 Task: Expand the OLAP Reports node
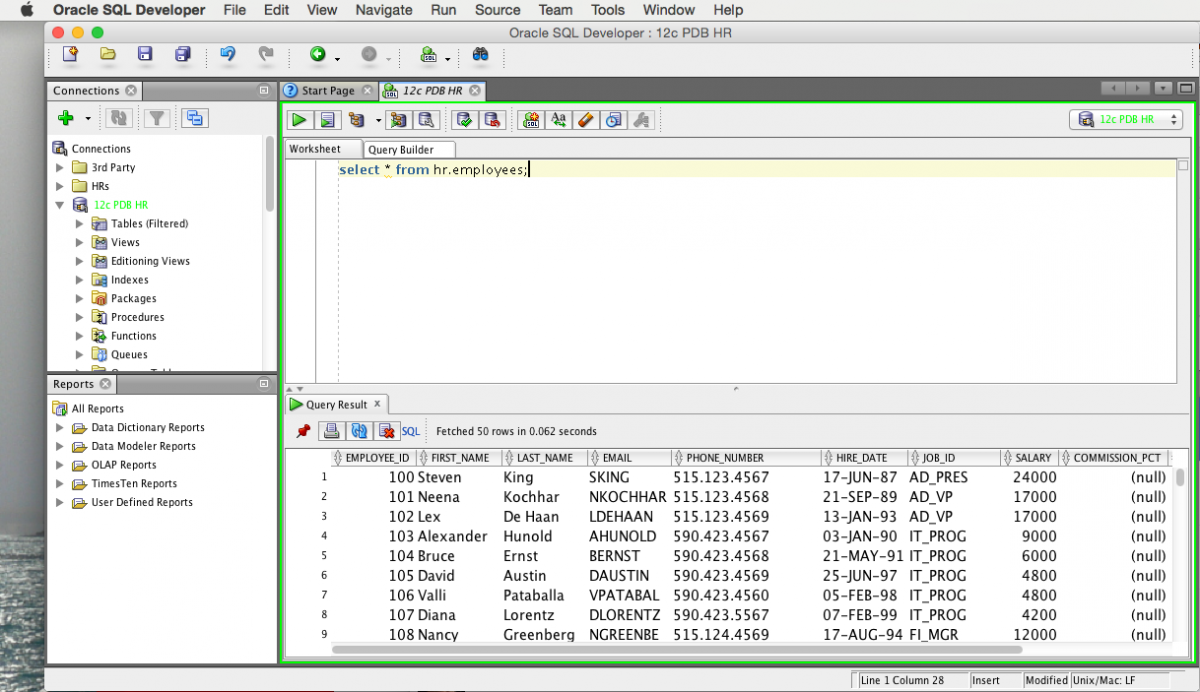pos(60,465)
